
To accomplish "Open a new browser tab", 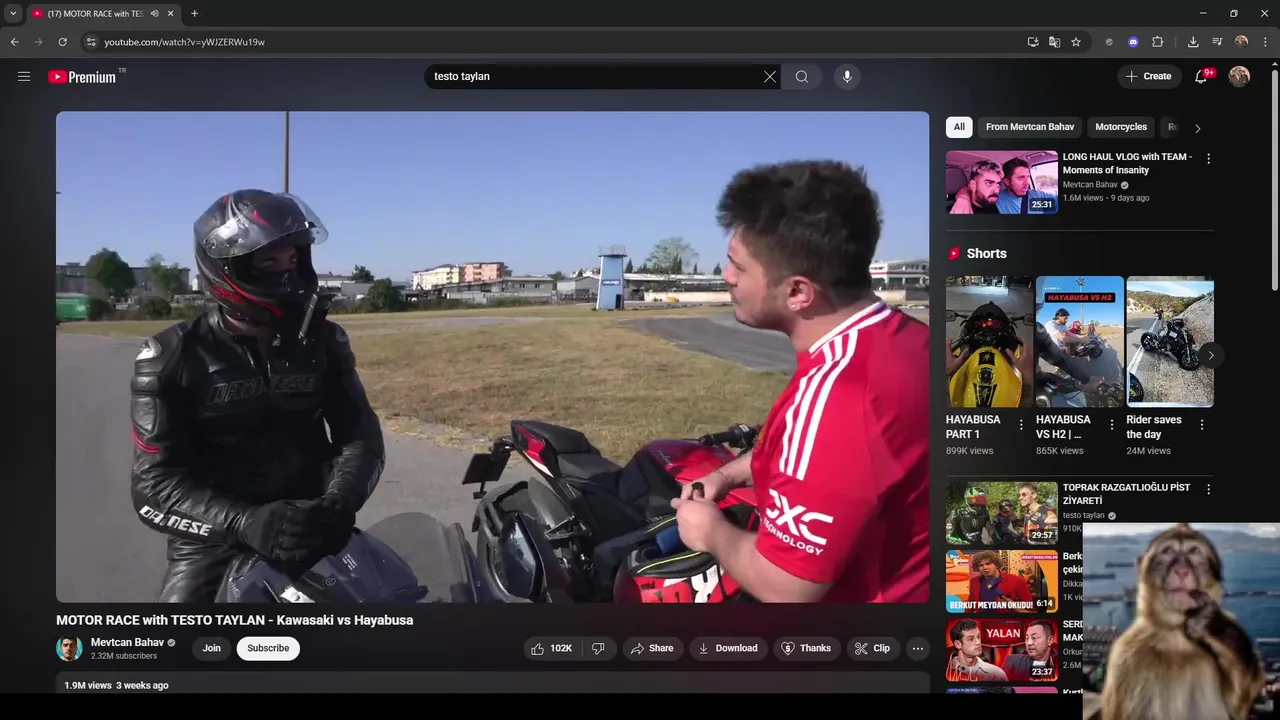I will [x=194, y=14].
